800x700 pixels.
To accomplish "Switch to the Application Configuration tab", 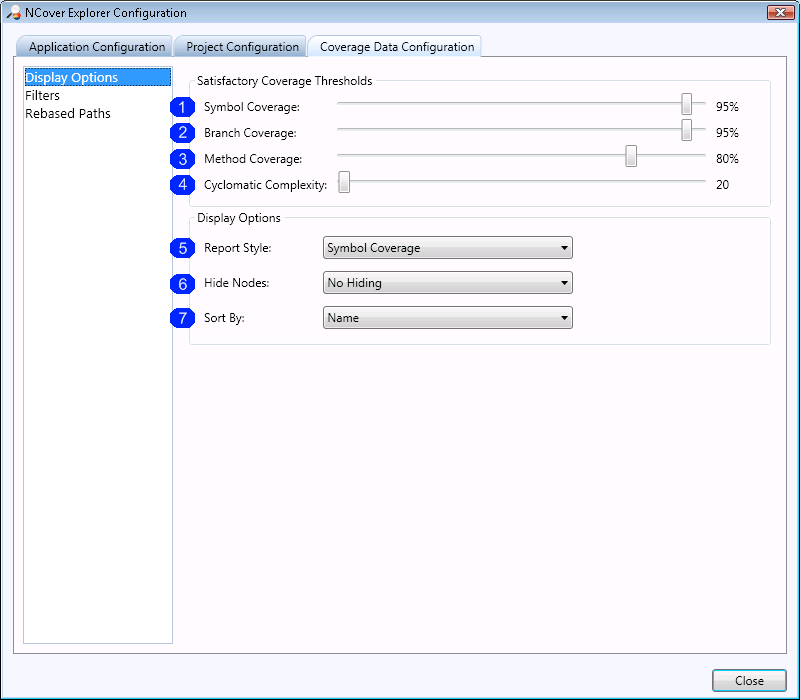I will [x=95, y=46].
